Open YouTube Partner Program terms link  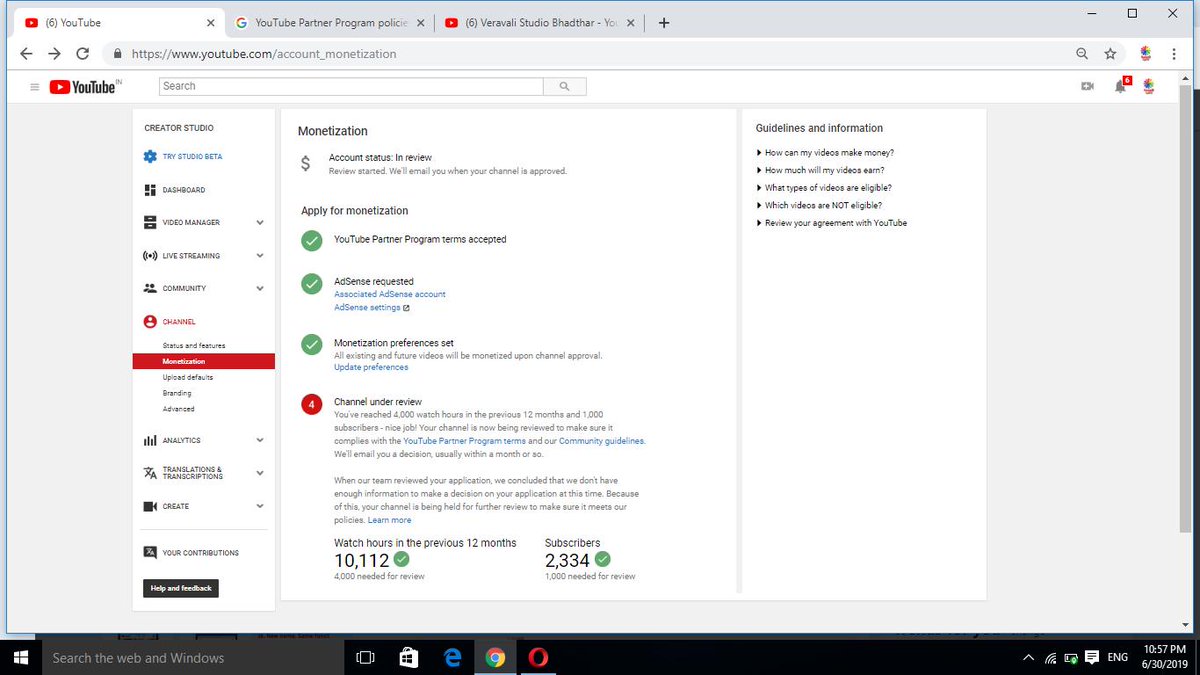point(464,441)
